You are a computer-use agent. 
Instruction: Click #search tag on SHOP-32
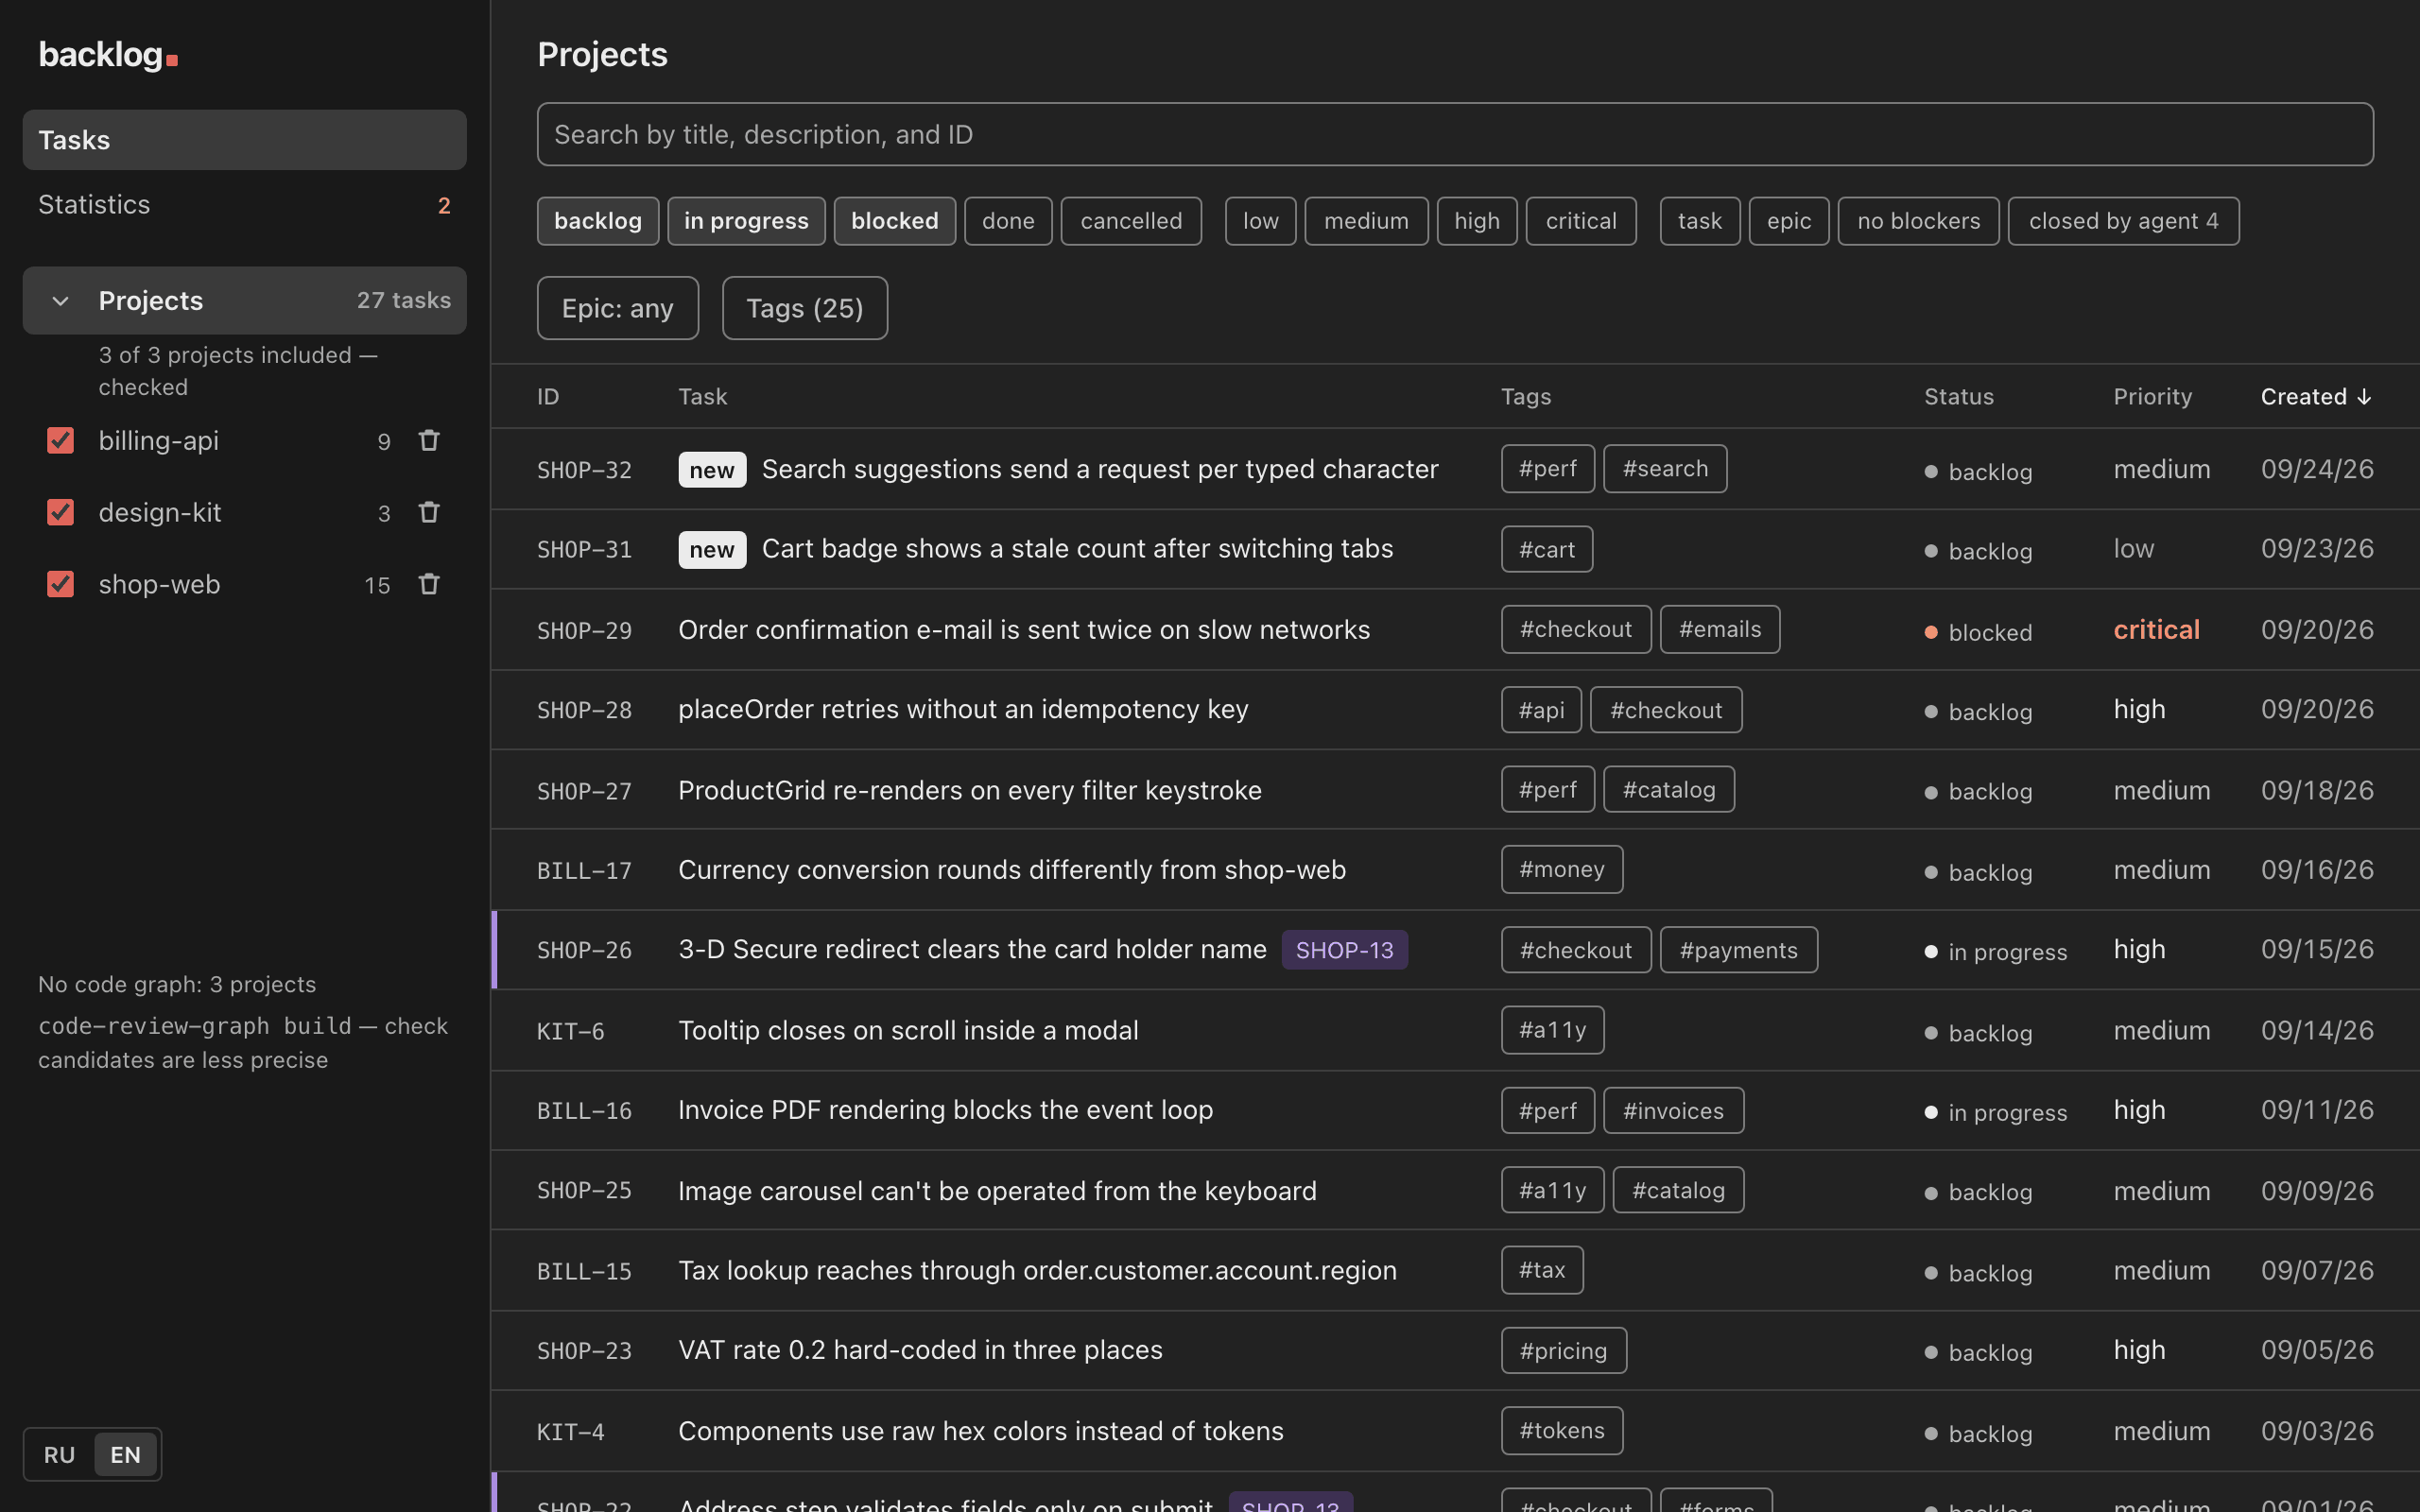1665,469
